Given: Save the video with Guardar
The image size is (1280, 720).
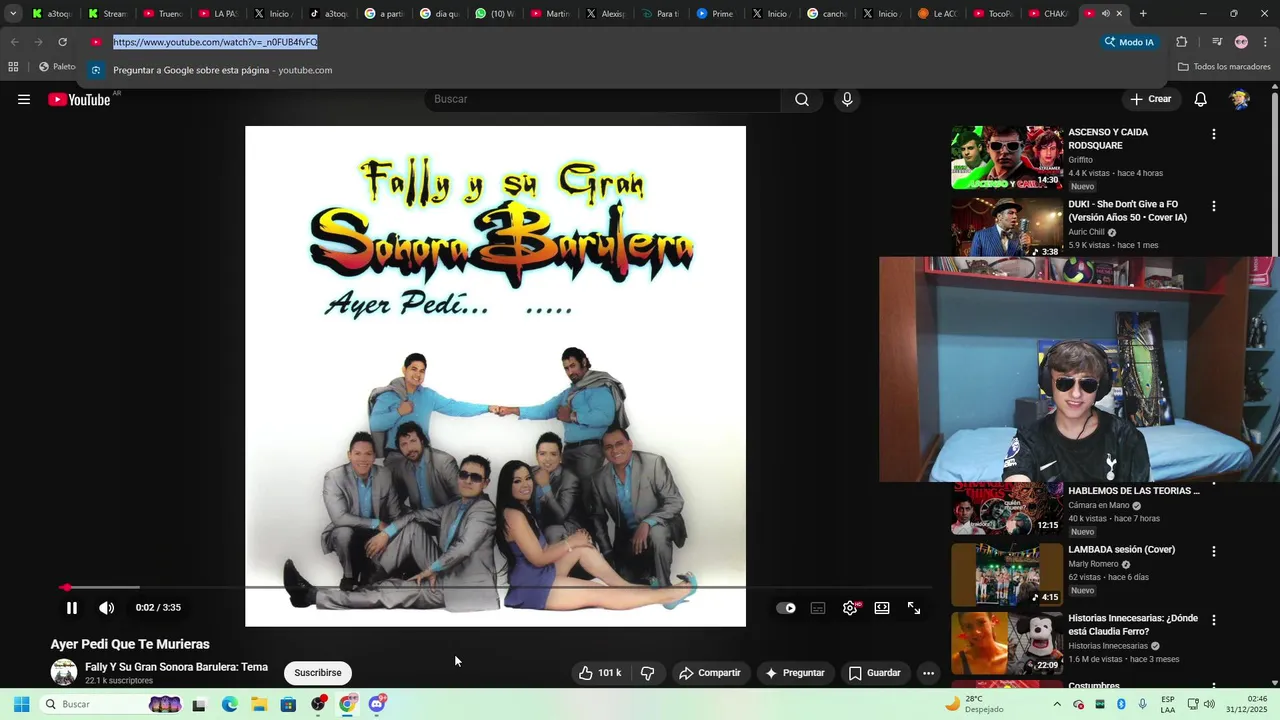Looking at the screenshot, I should point(875,673).
